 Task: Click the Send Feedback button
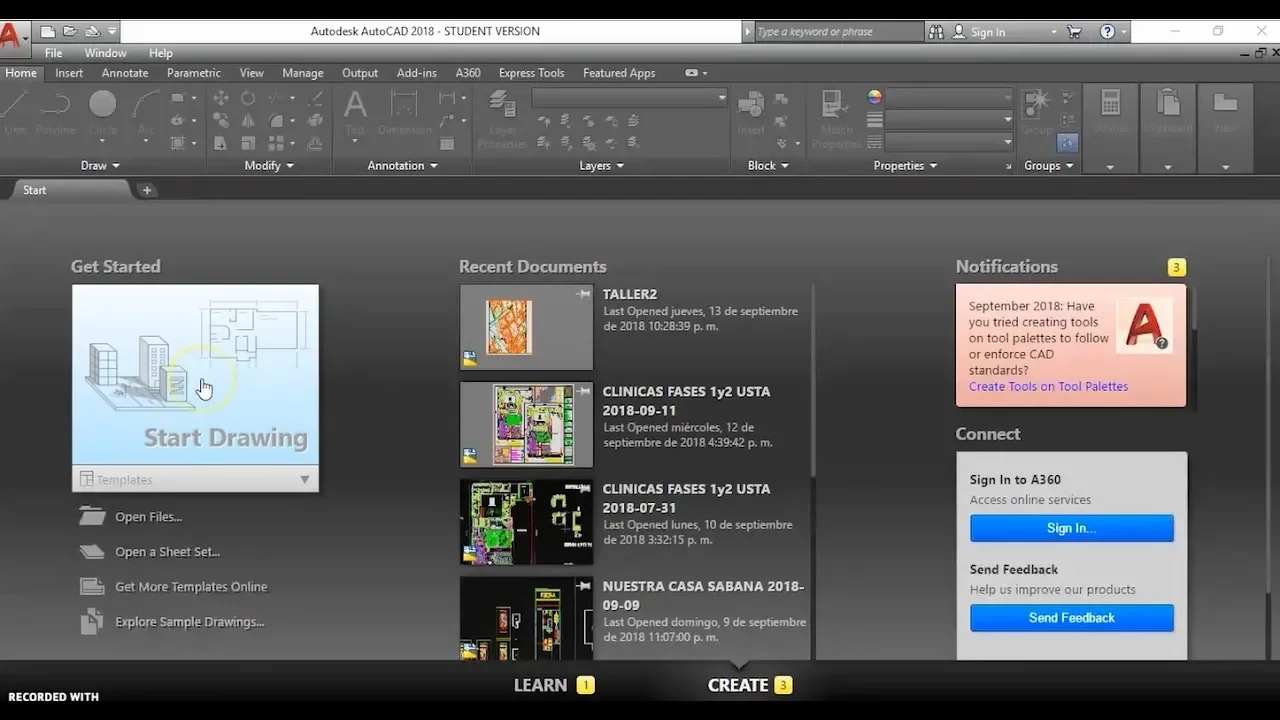click(1071, 618)
